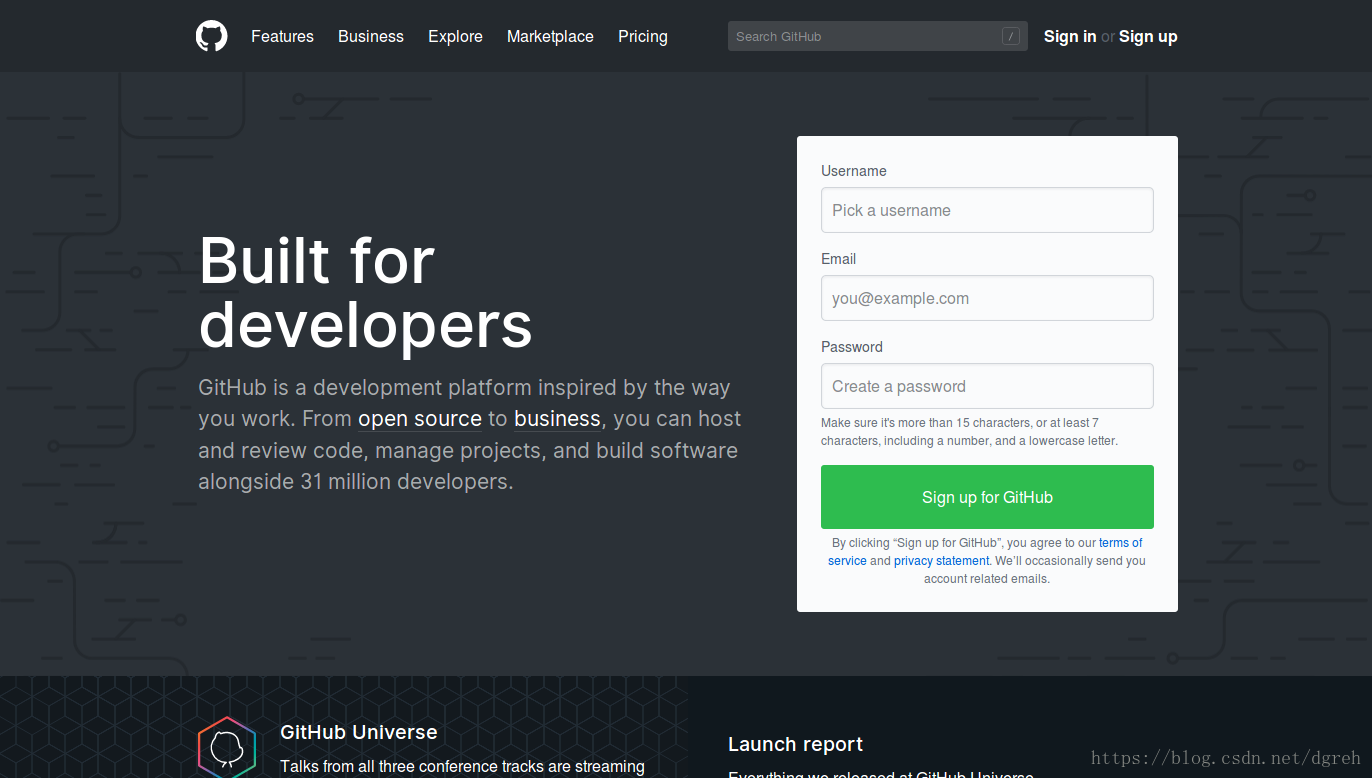
Task: Click the Password label
Action: pos(852,347)
